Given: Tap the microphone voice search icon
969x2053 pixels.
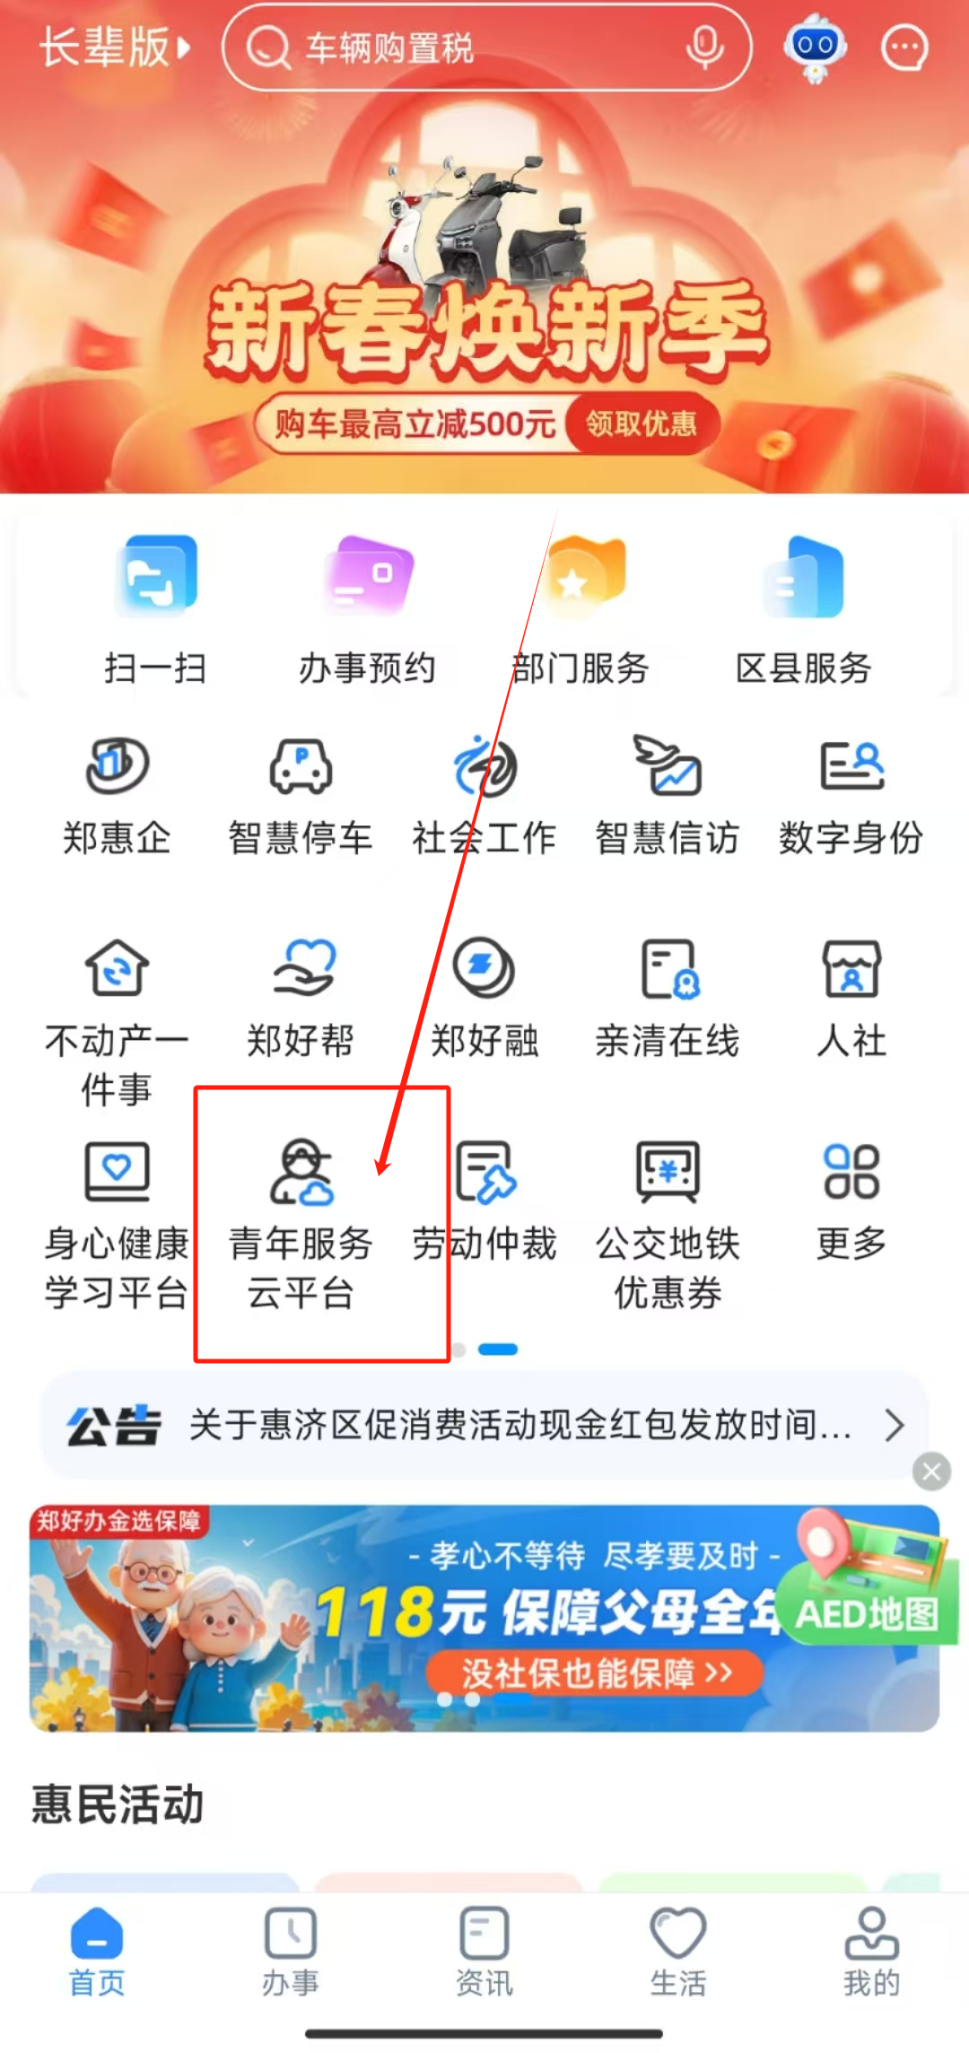Looking at the screenshot, I should point(705,47).
